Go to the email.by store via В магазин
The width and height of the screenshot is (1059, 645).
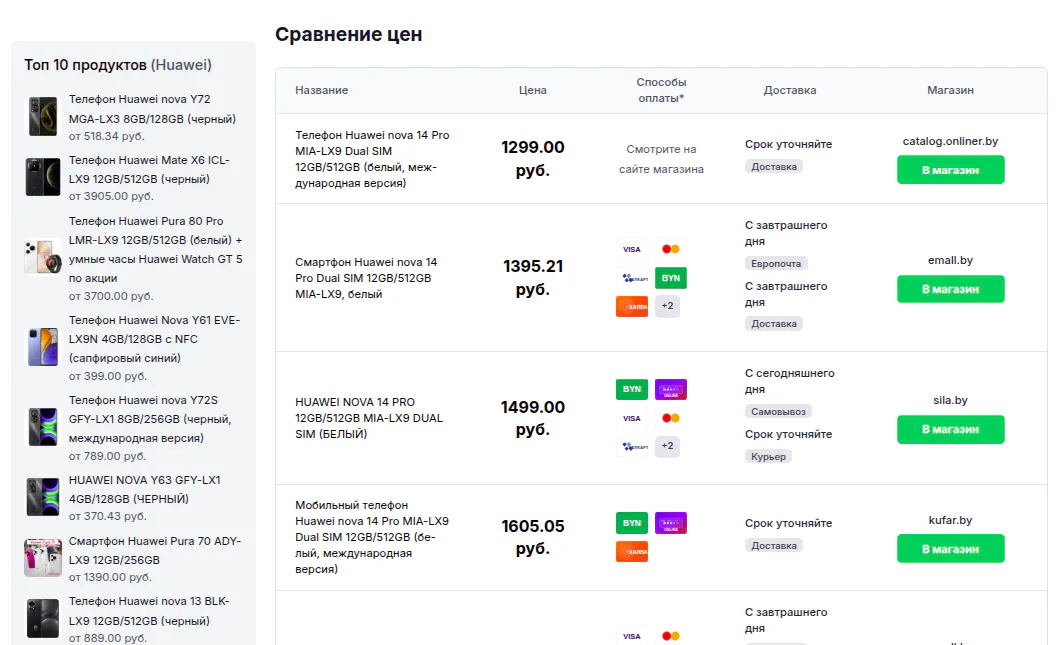coord(950,289)
